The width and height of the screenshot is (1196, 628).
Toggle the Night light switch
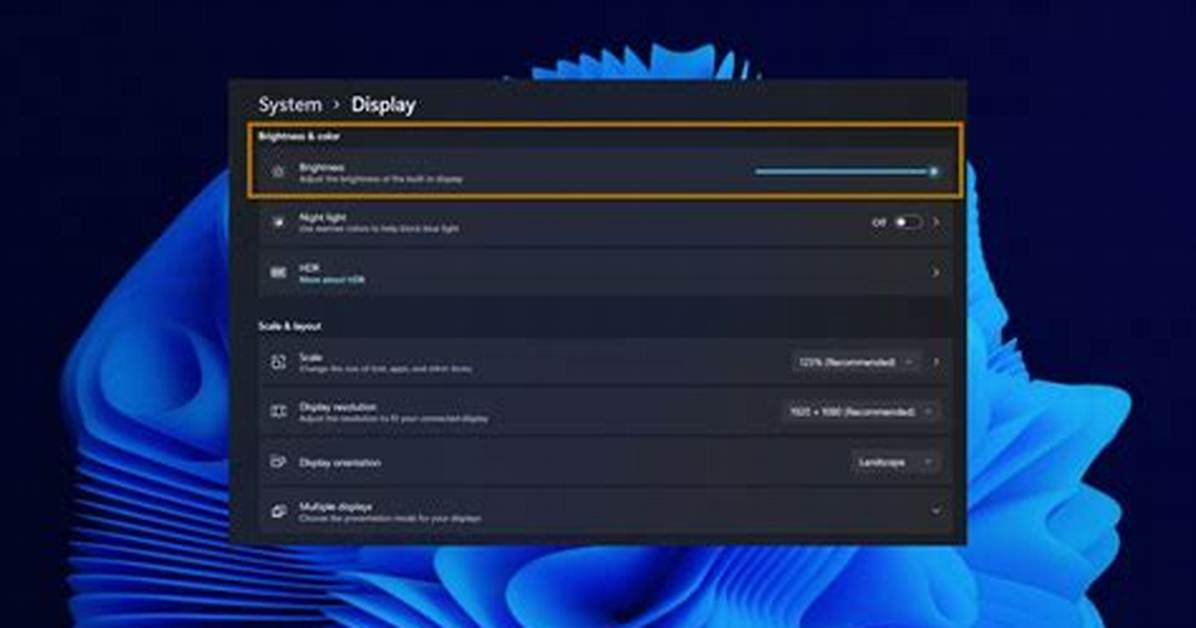pyautogui.click(x=908, y=222)
